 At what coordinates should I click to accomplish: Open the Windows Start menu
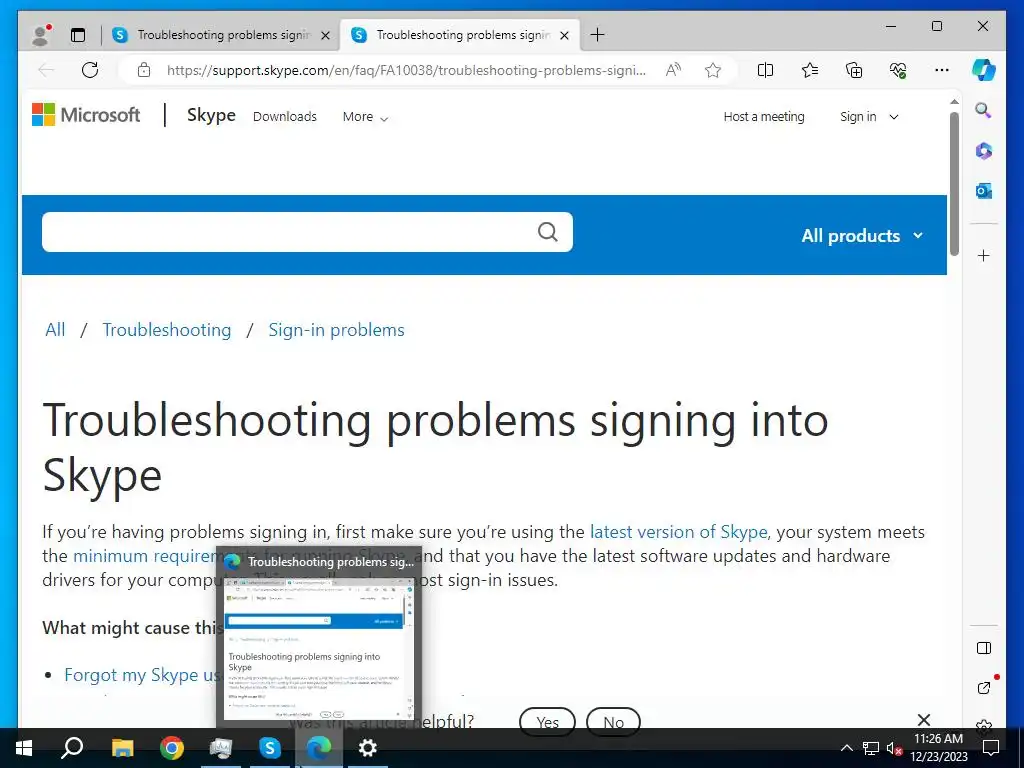coord(24,748)
